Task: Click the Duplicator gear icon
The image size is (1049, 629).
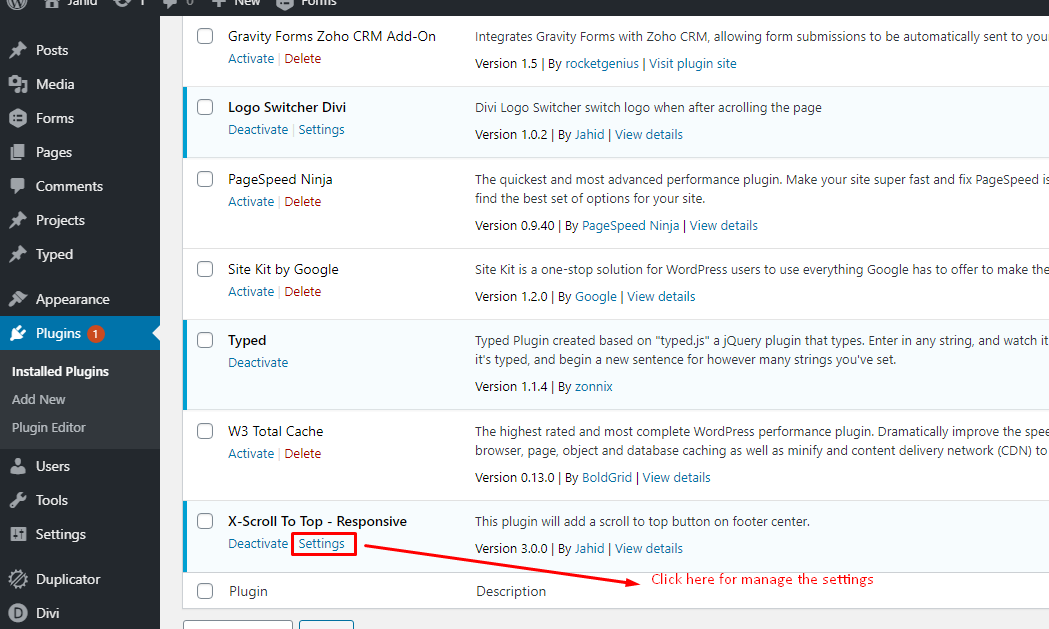Action: (x=18, y=579)
